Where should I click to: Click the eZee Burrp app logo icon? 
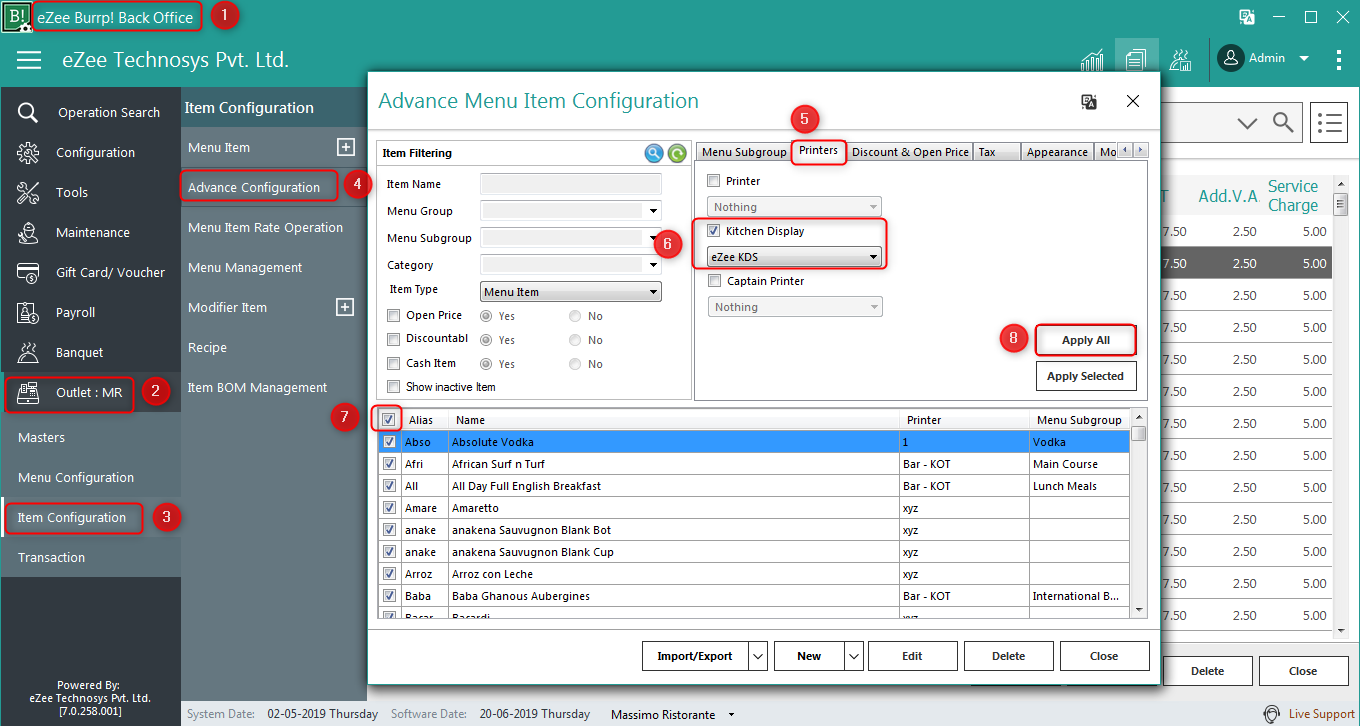point(17,17)
